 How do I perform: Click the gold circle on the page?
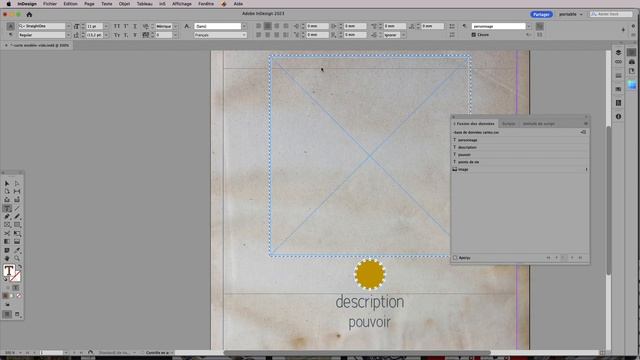[369, 274]
